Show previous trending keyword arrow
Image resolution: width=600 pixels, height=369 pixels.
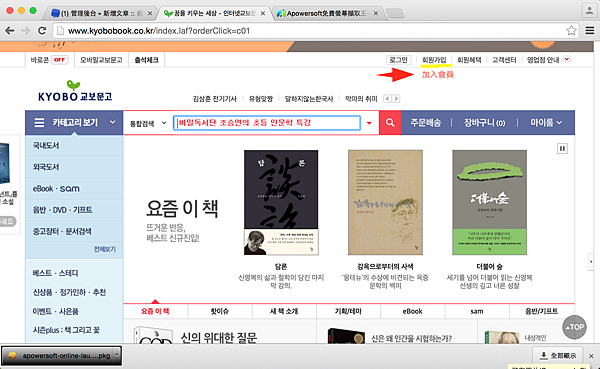click(387, 99)
